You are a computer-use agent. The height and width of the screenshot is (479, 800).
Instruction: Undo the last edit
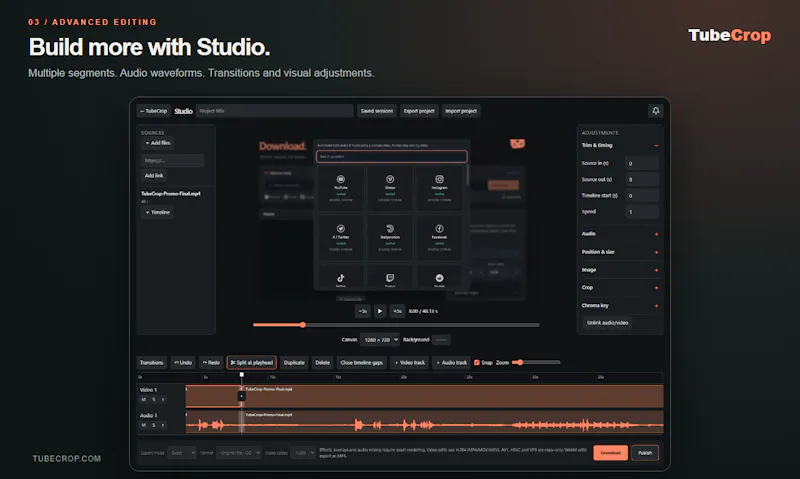click(183, 363)
